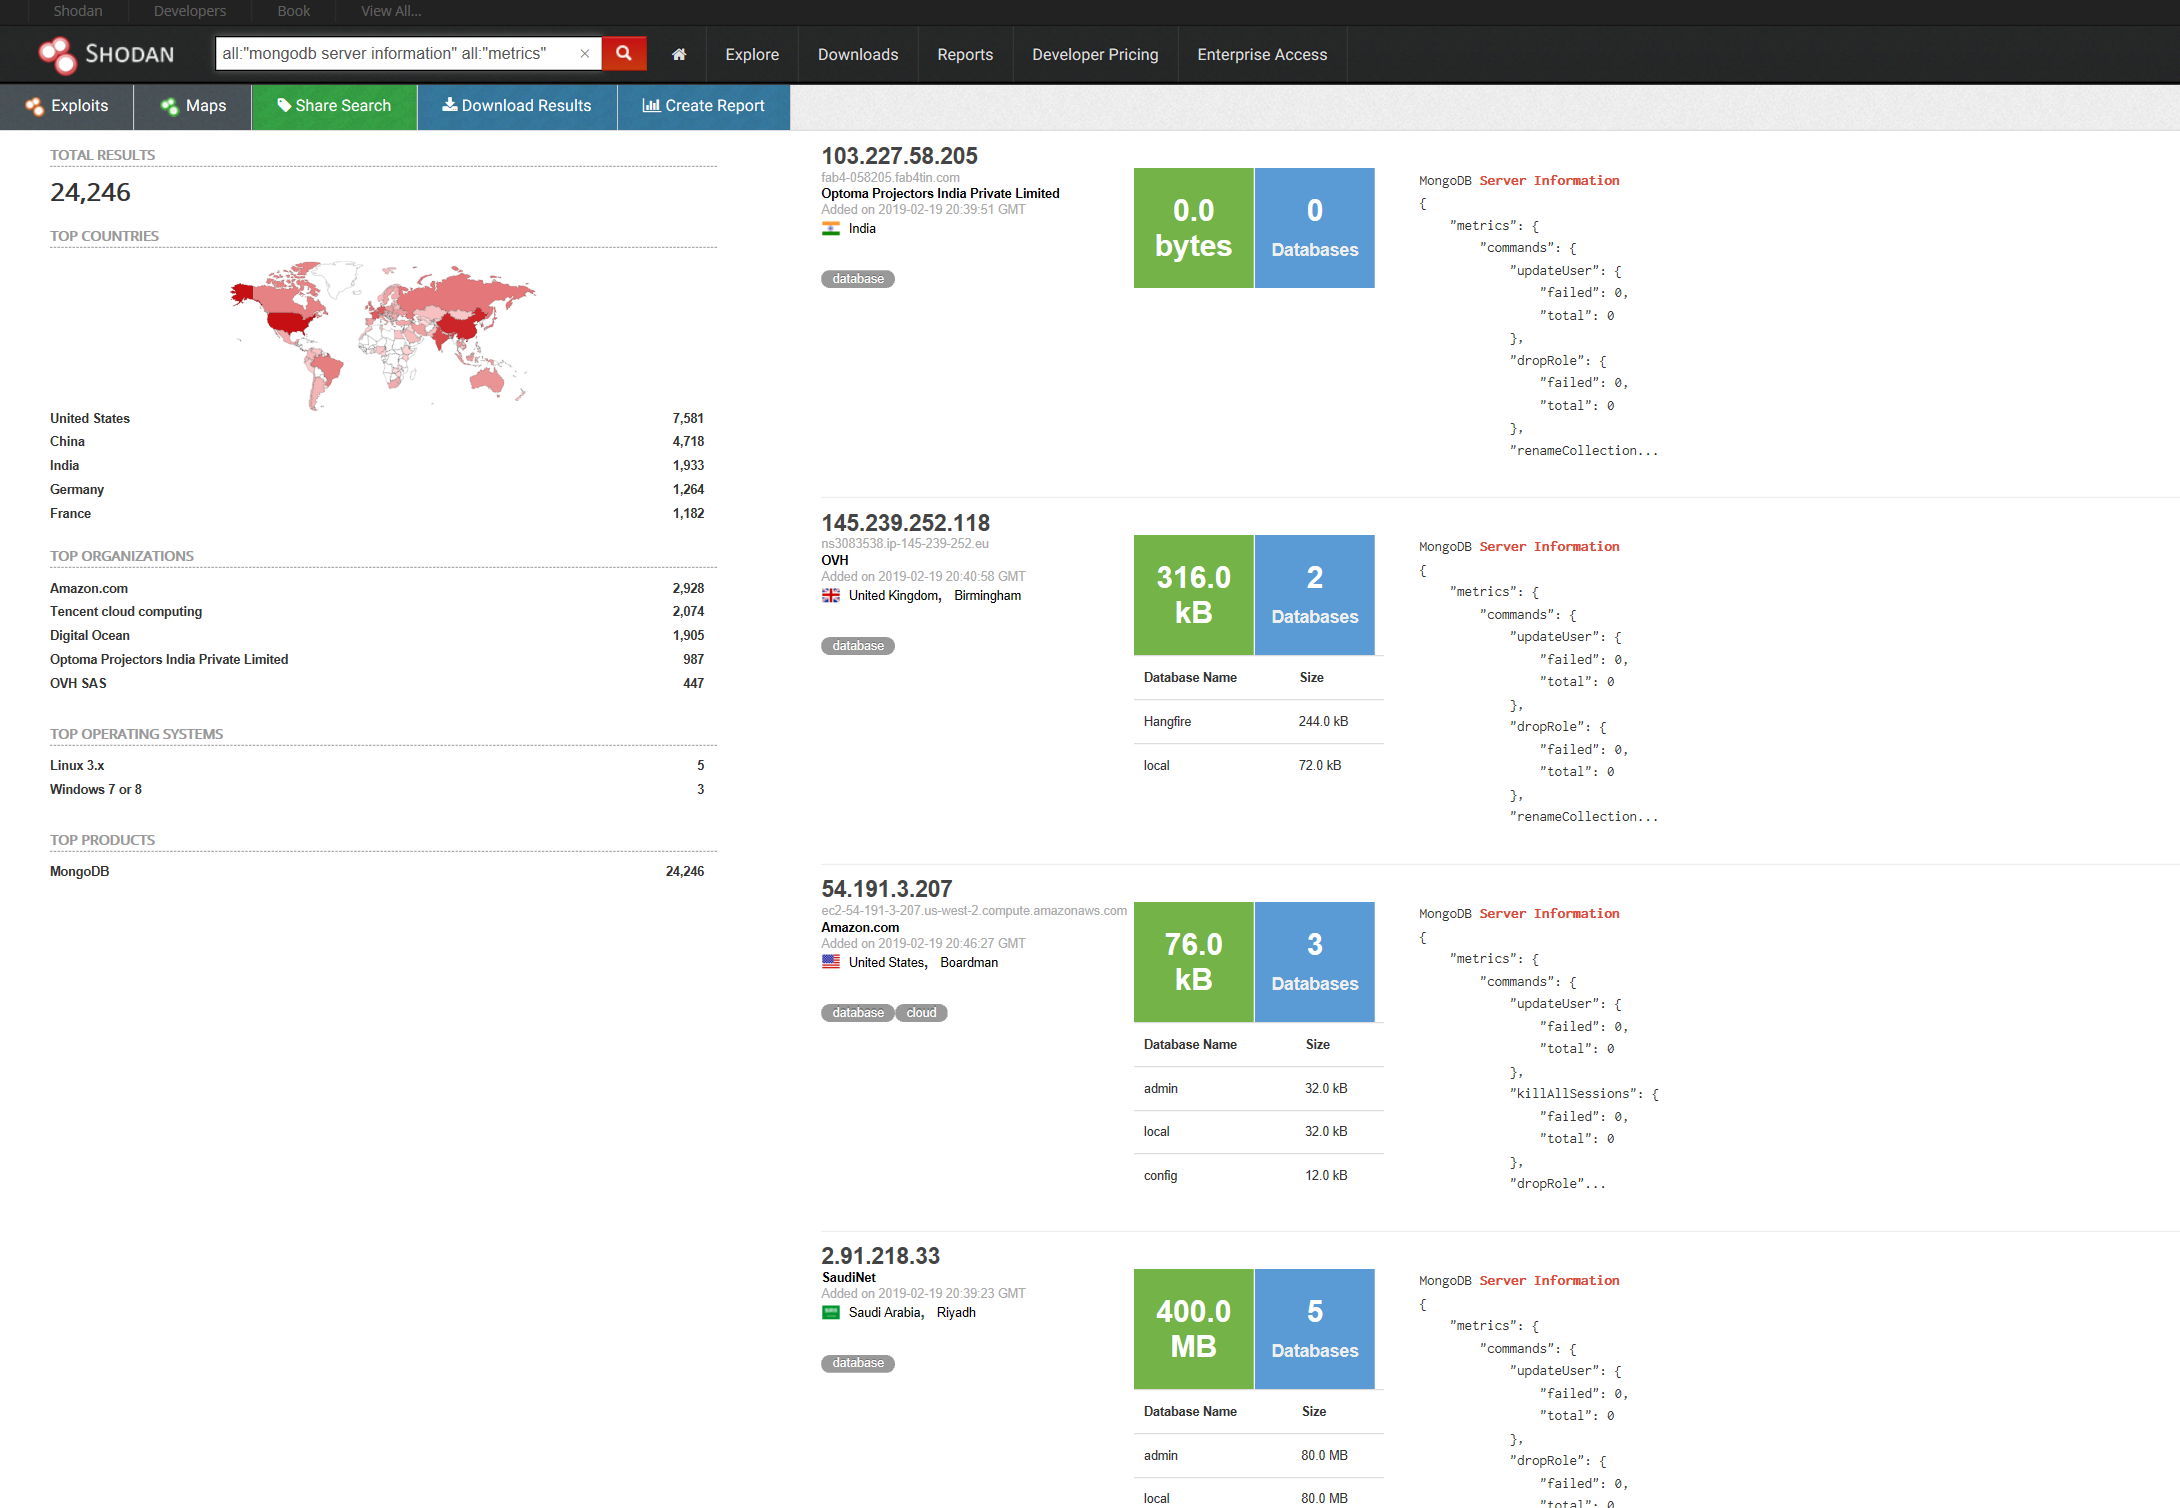Click the Explore button in navbar

coord(752,55)
